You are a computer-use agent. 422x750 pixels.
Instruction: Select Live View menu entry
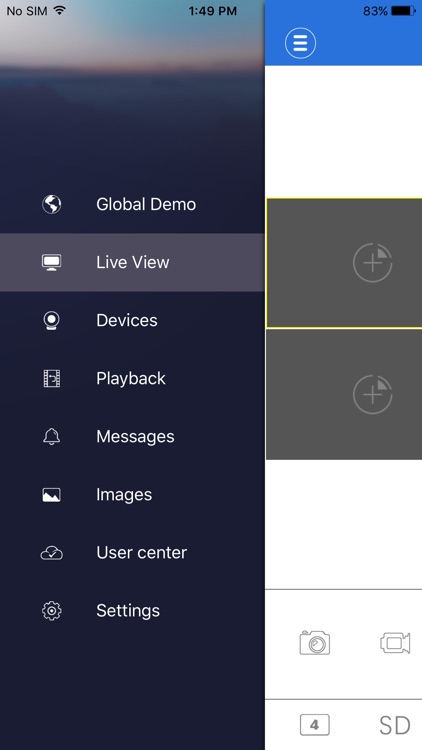132,262
